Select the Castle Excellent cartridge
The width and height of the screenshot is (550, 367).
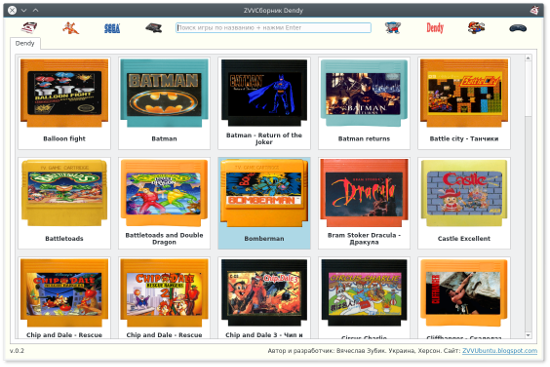(464, 203)
